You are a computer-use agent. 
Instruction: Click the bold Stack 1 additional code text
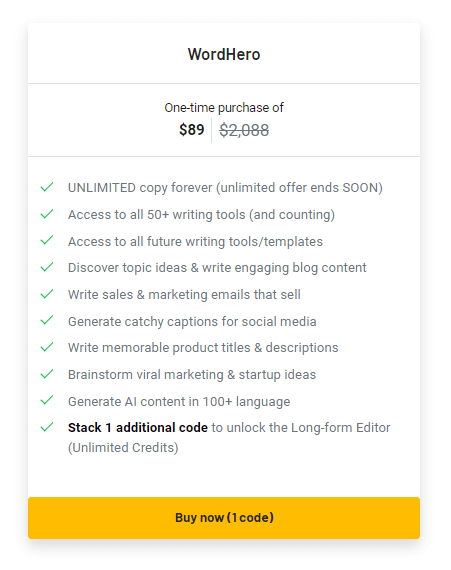coord(138,428)
